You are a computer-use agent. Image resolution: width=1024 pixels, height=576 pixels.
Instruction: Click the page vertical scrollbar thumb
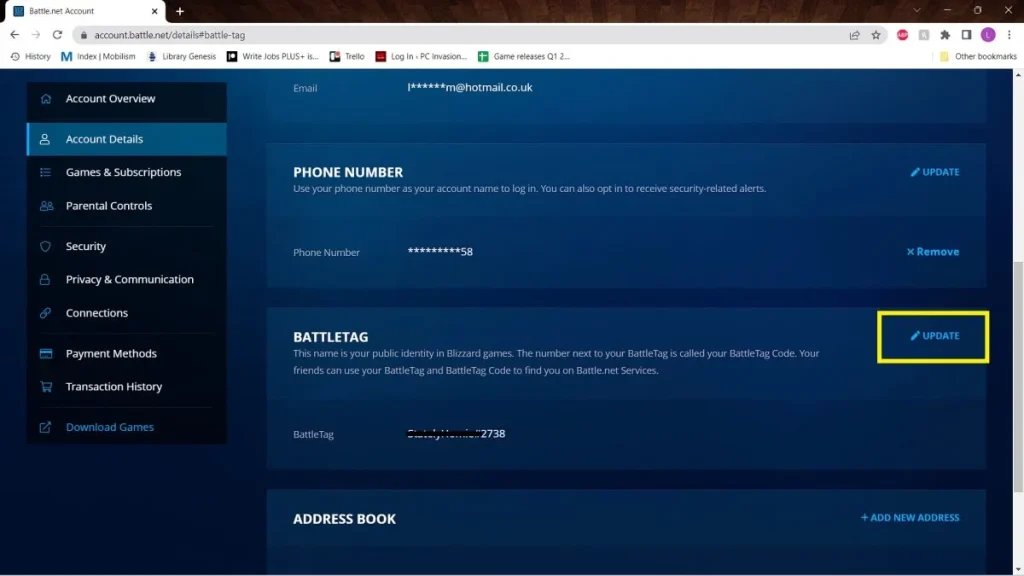tap(1018, 377)
